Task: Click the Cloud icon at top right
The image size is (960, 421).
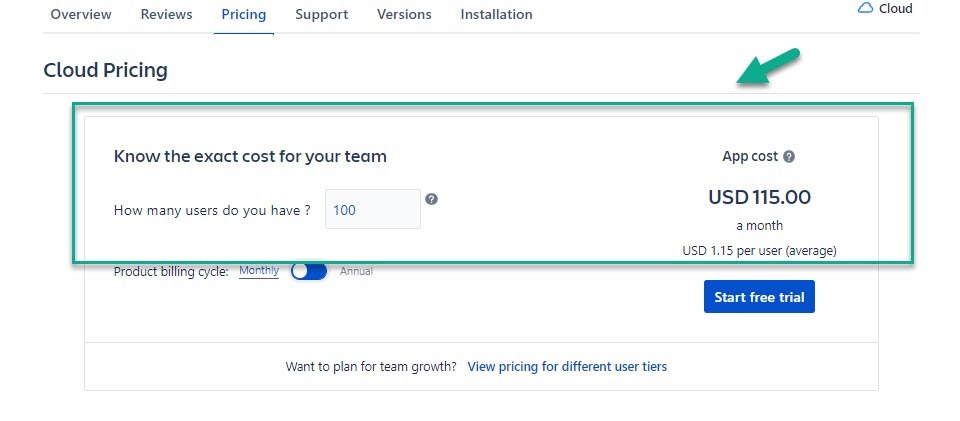Action: coord(866,8)
